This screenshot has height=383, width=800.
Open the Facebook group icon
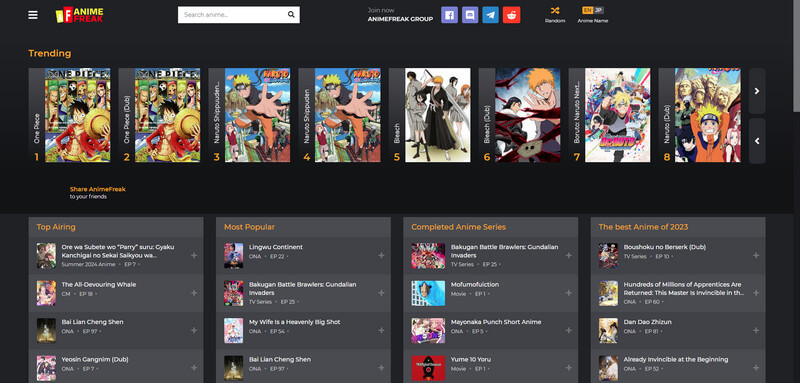point(449,15)
